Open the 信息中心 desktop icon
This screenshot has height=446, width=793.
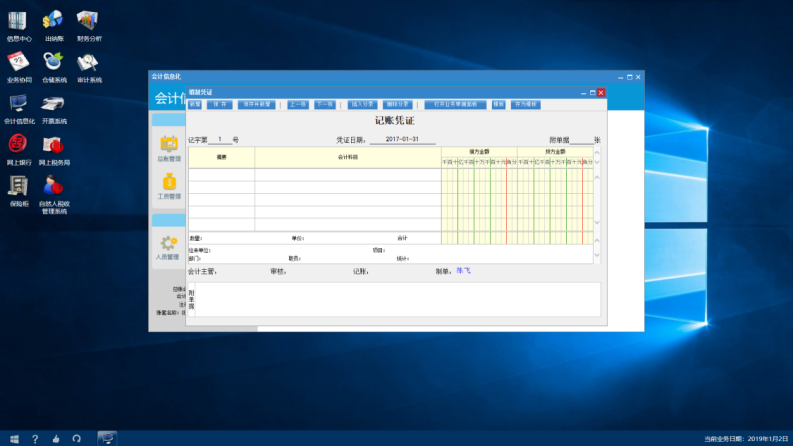18,25
